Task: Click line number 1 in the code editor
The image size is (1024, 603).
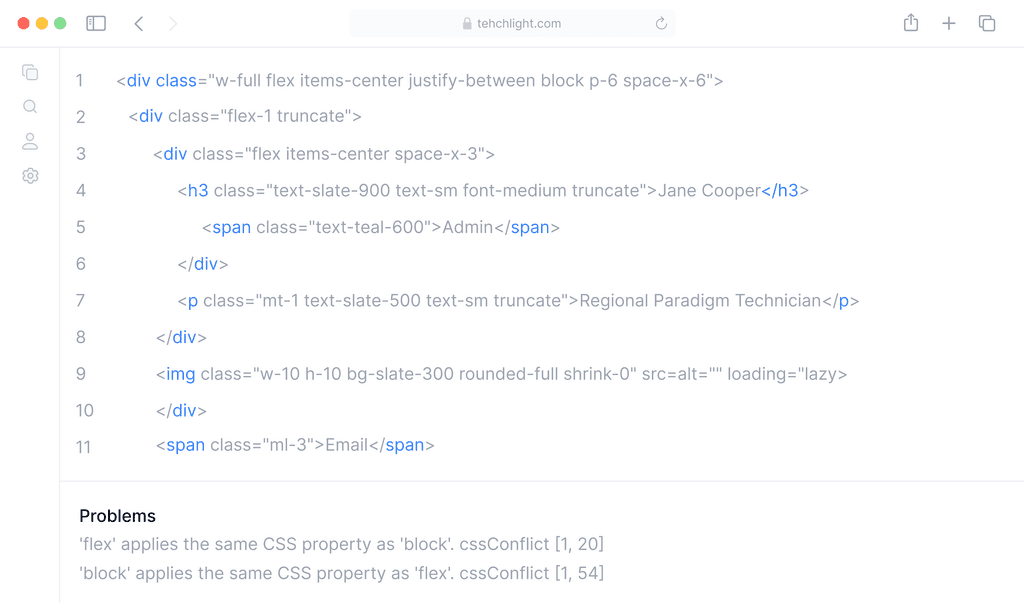Action: (x=80, y=80)
